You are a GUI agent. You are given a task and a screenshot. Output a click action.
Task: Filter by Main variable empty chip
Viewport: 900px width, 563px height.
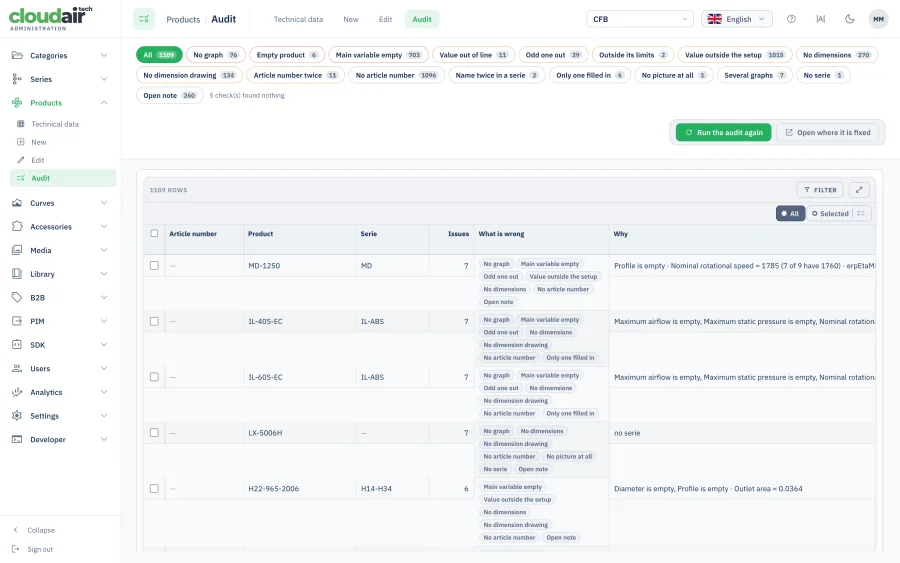point(378,55)
